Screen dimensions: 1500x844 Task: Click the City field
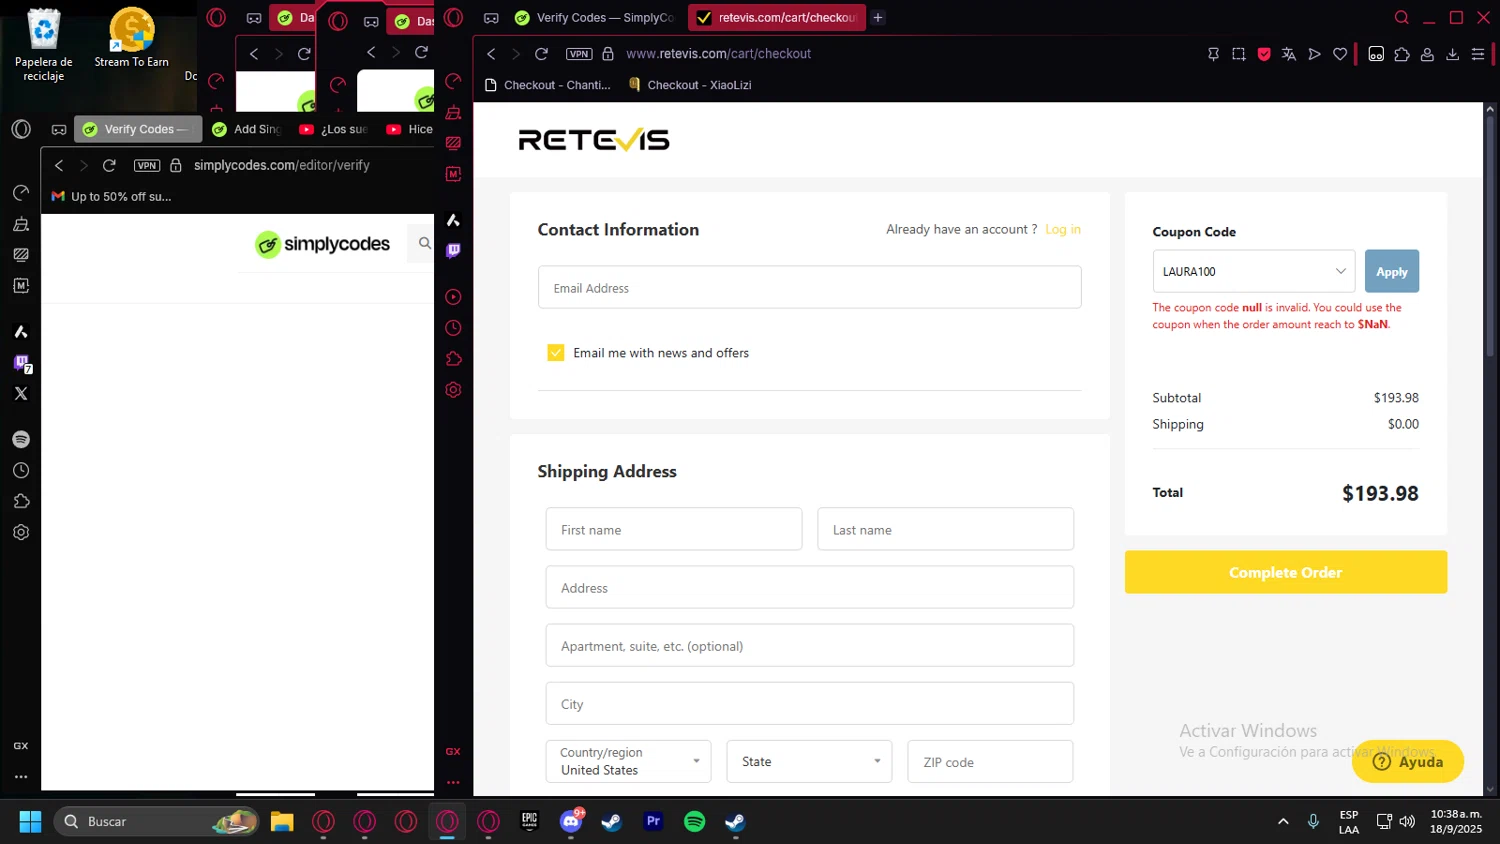coord(809,703)
